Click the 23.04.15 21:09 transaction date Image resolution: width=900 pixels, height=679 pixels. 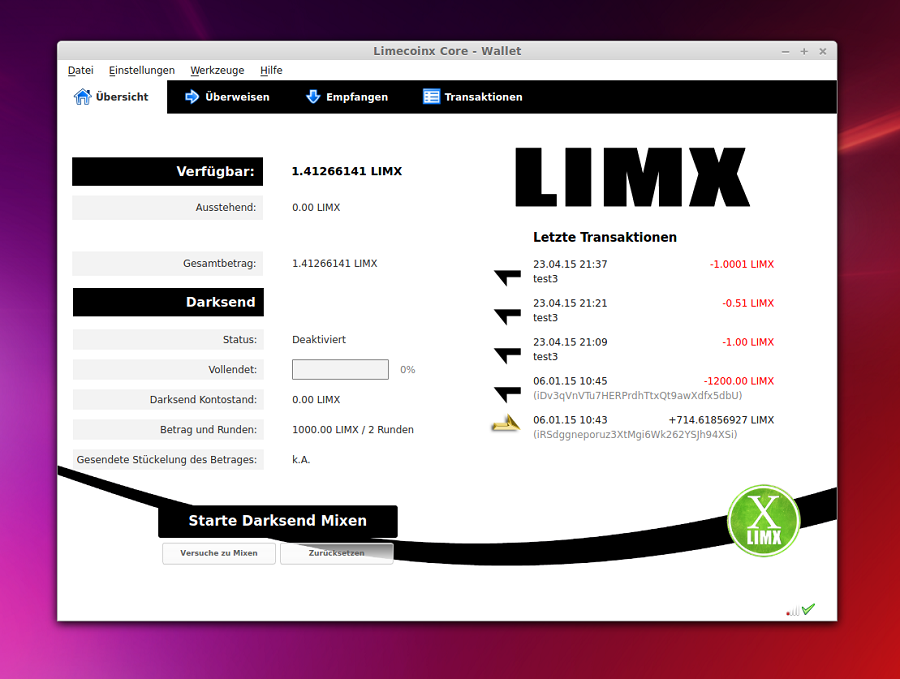point(570,343)
